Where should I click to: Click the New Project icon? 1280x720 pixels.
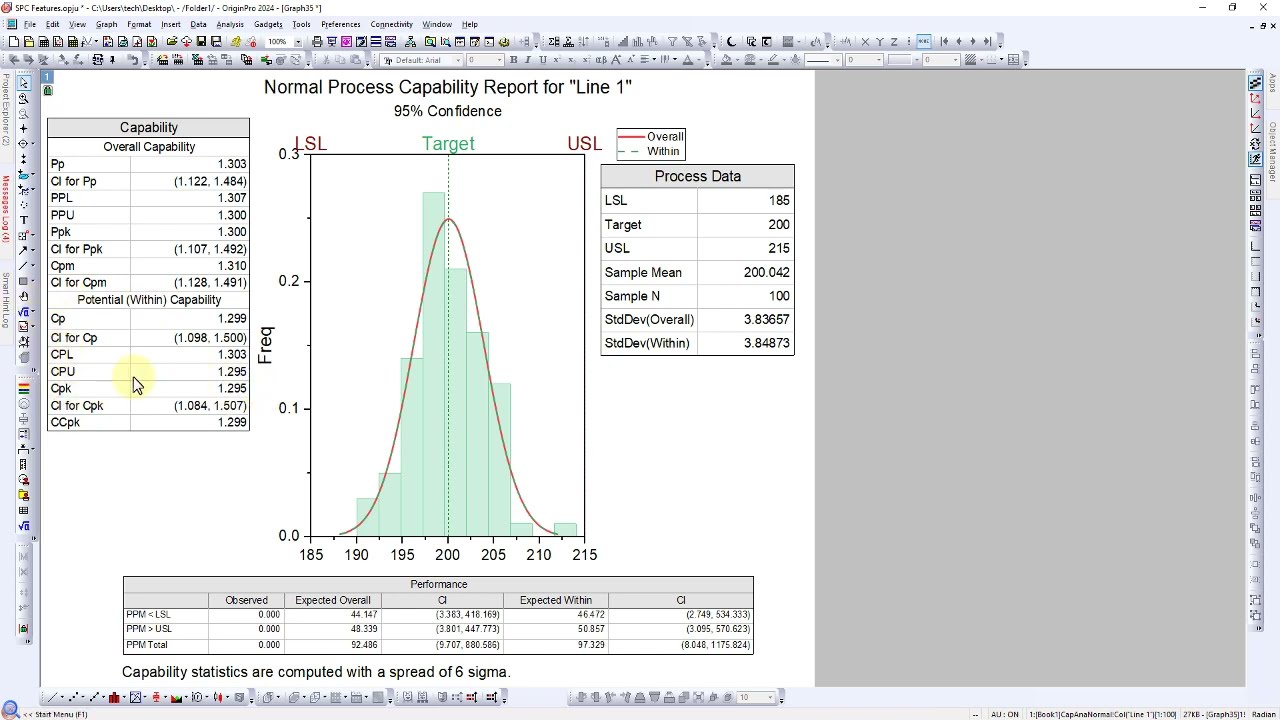coord(14,41)
